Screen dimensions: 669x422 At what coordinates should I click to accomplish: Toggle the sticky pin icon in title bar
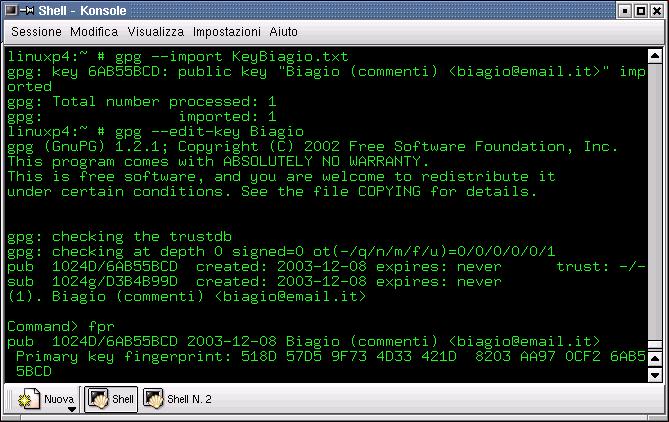tap(28, 10)
